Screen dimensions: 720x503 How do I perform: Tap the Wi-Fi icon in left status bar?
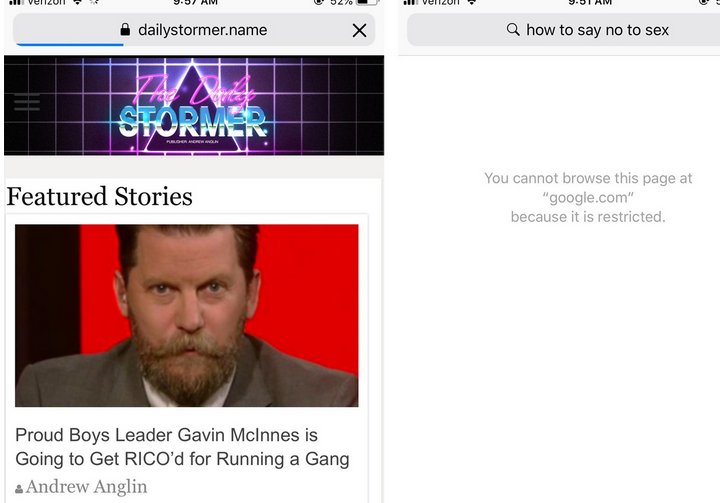point(78,2)
